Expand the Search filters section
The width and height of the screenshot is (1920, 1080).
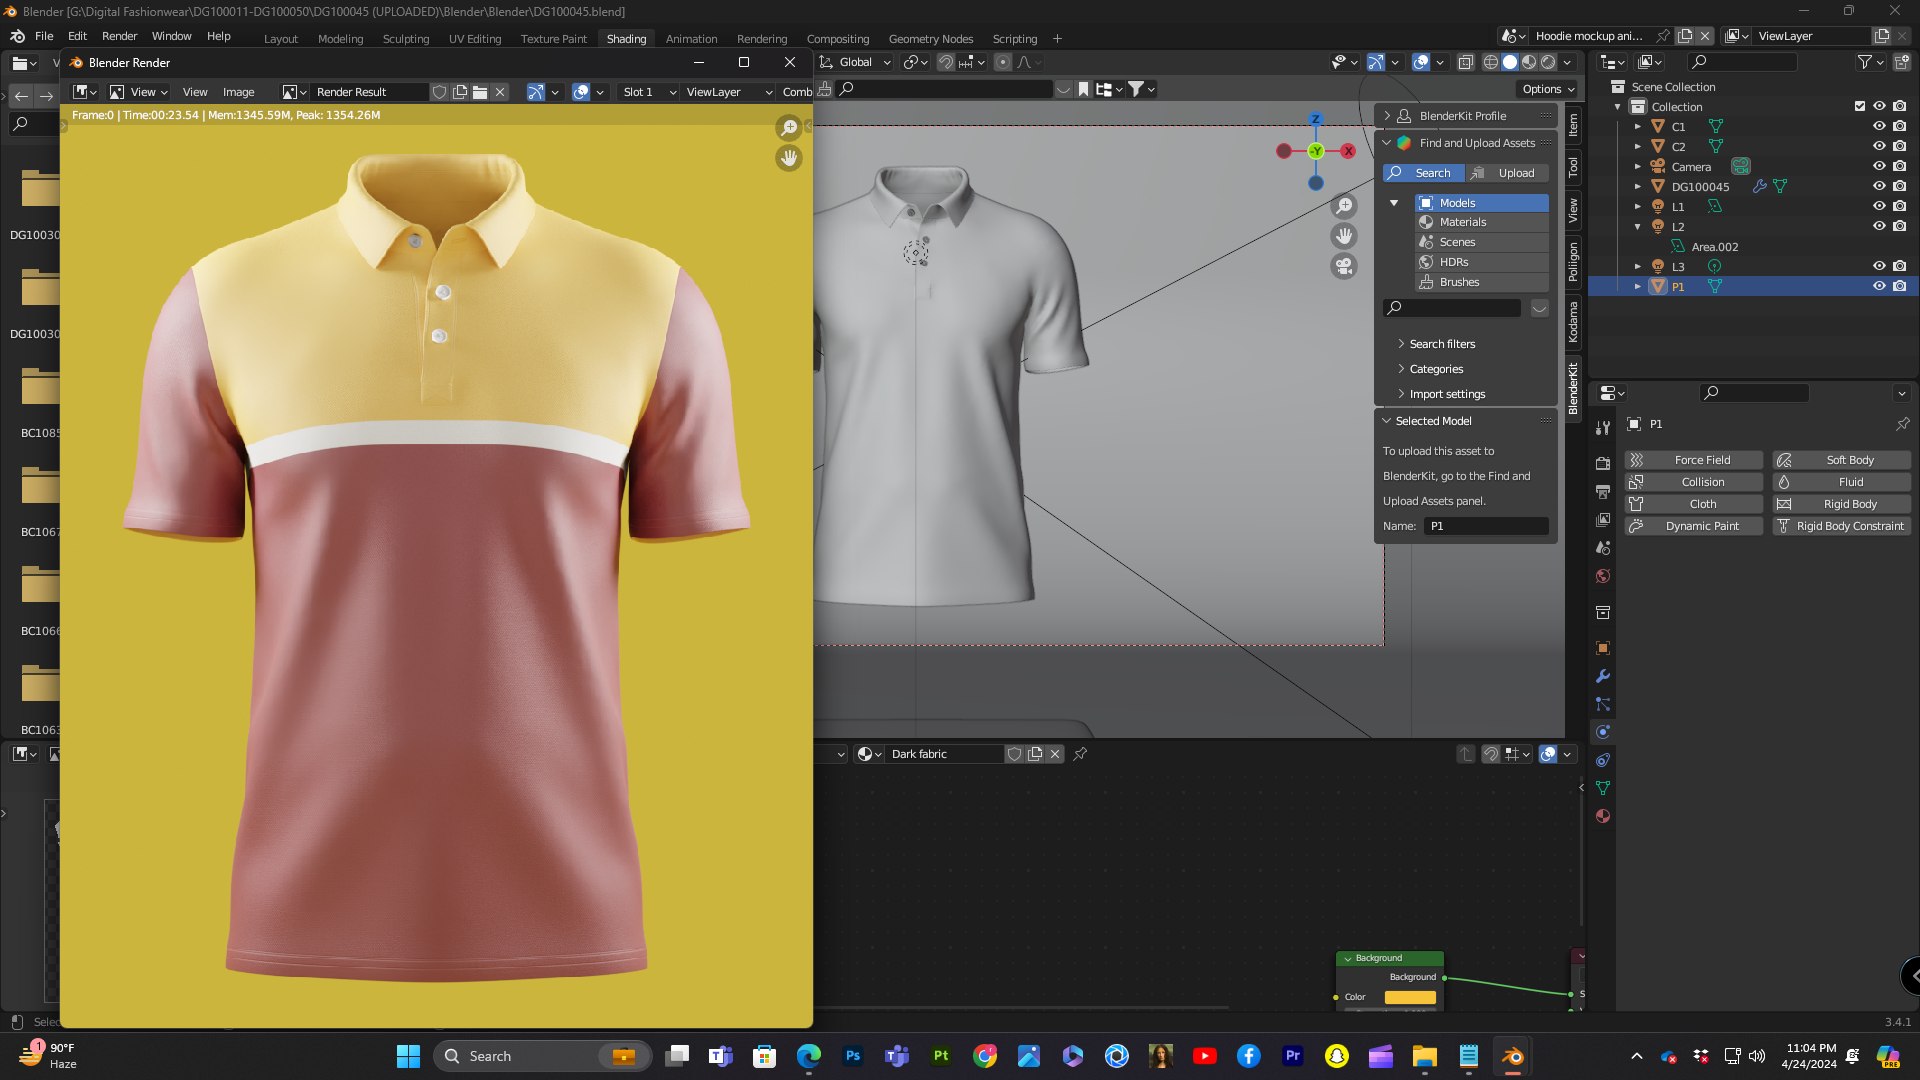(1441, 344)
